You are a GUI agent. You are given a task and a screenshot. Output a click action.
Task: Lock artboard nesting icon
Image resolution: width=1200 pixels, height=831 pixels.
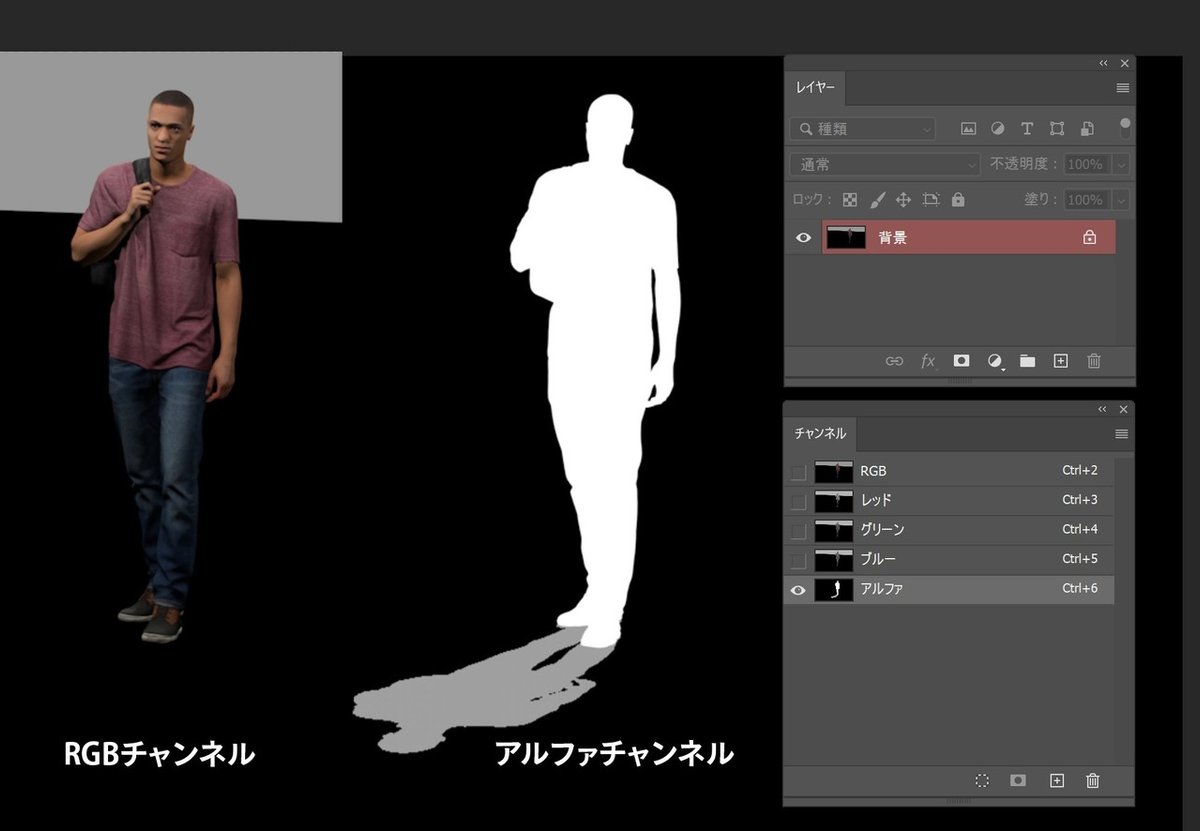click(931, 200)
